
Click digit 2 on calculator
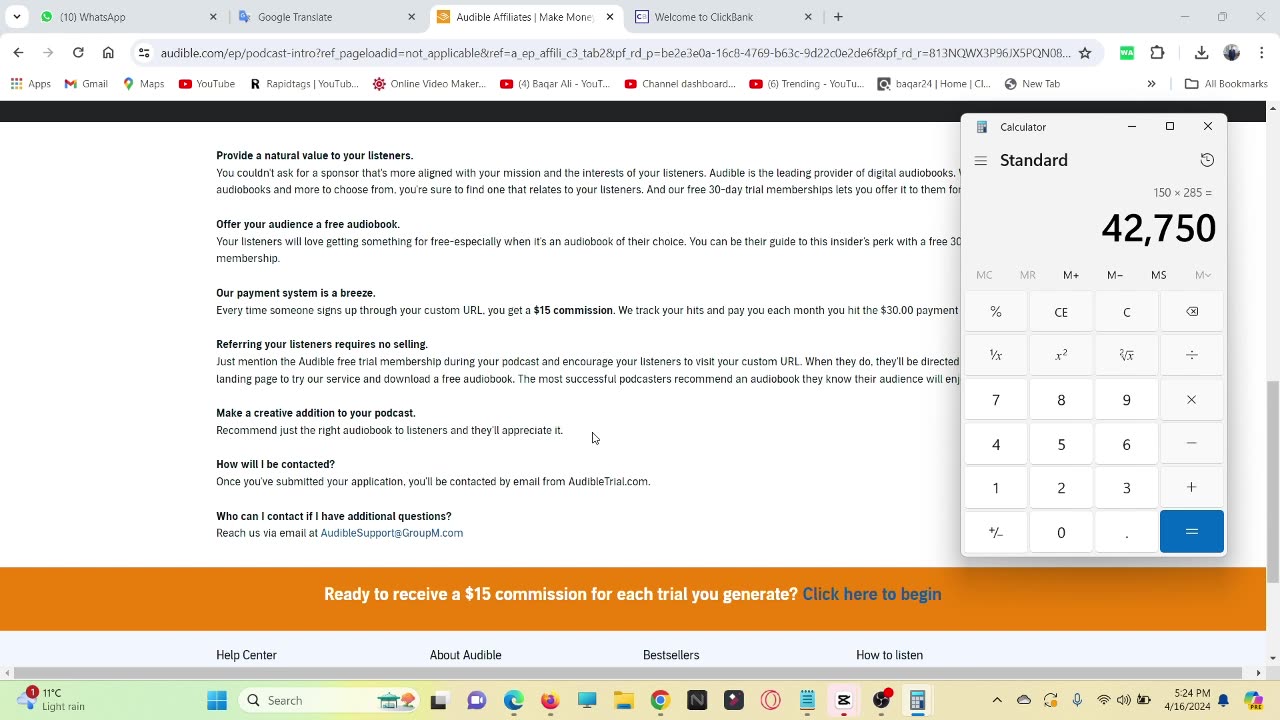(x=1061, y=488)
